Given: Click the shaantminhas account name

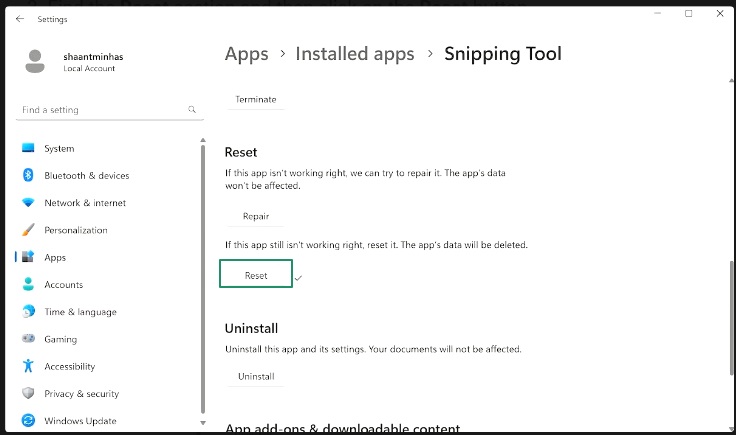Looking at the screenshot, I should pyautogui.click(x=93, y=57).
